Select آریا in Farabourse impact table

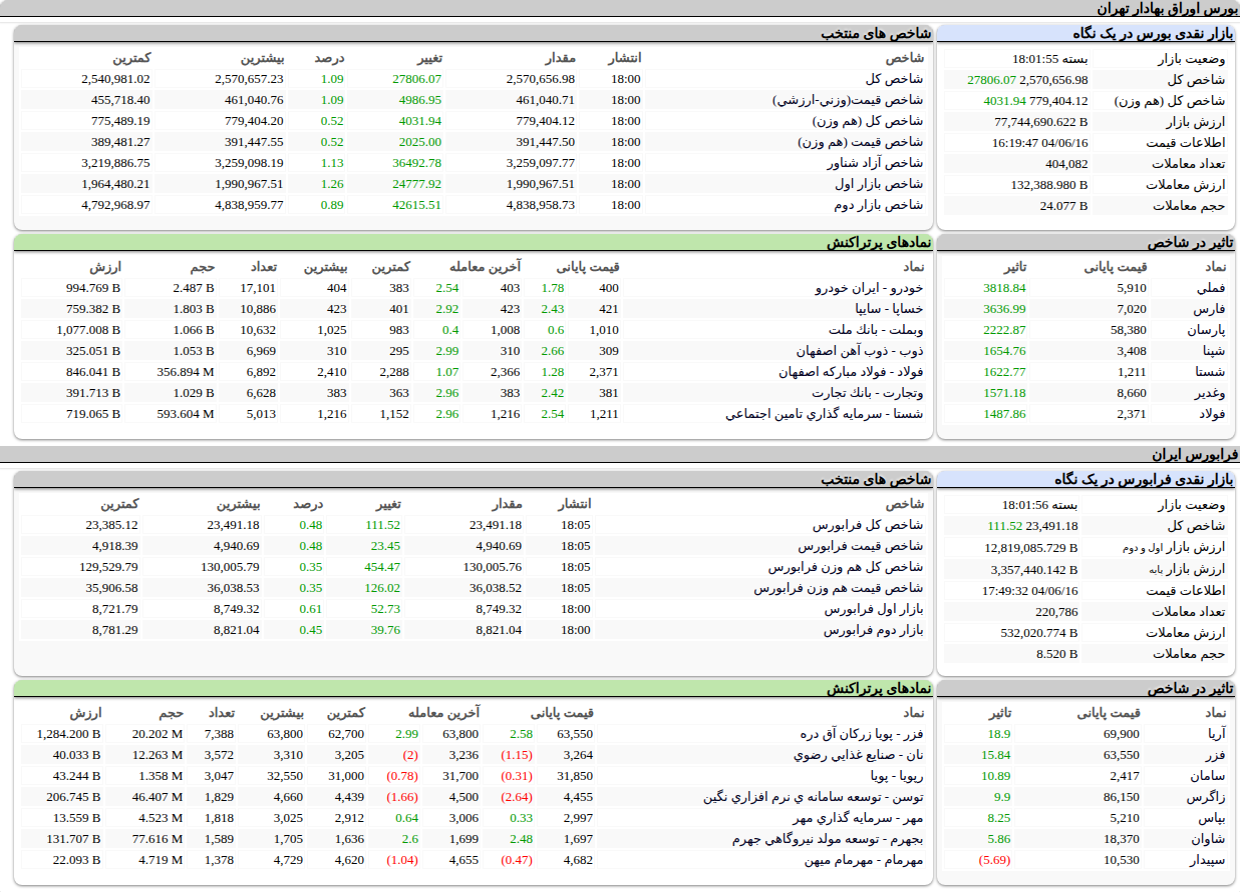click(1216, 734)
